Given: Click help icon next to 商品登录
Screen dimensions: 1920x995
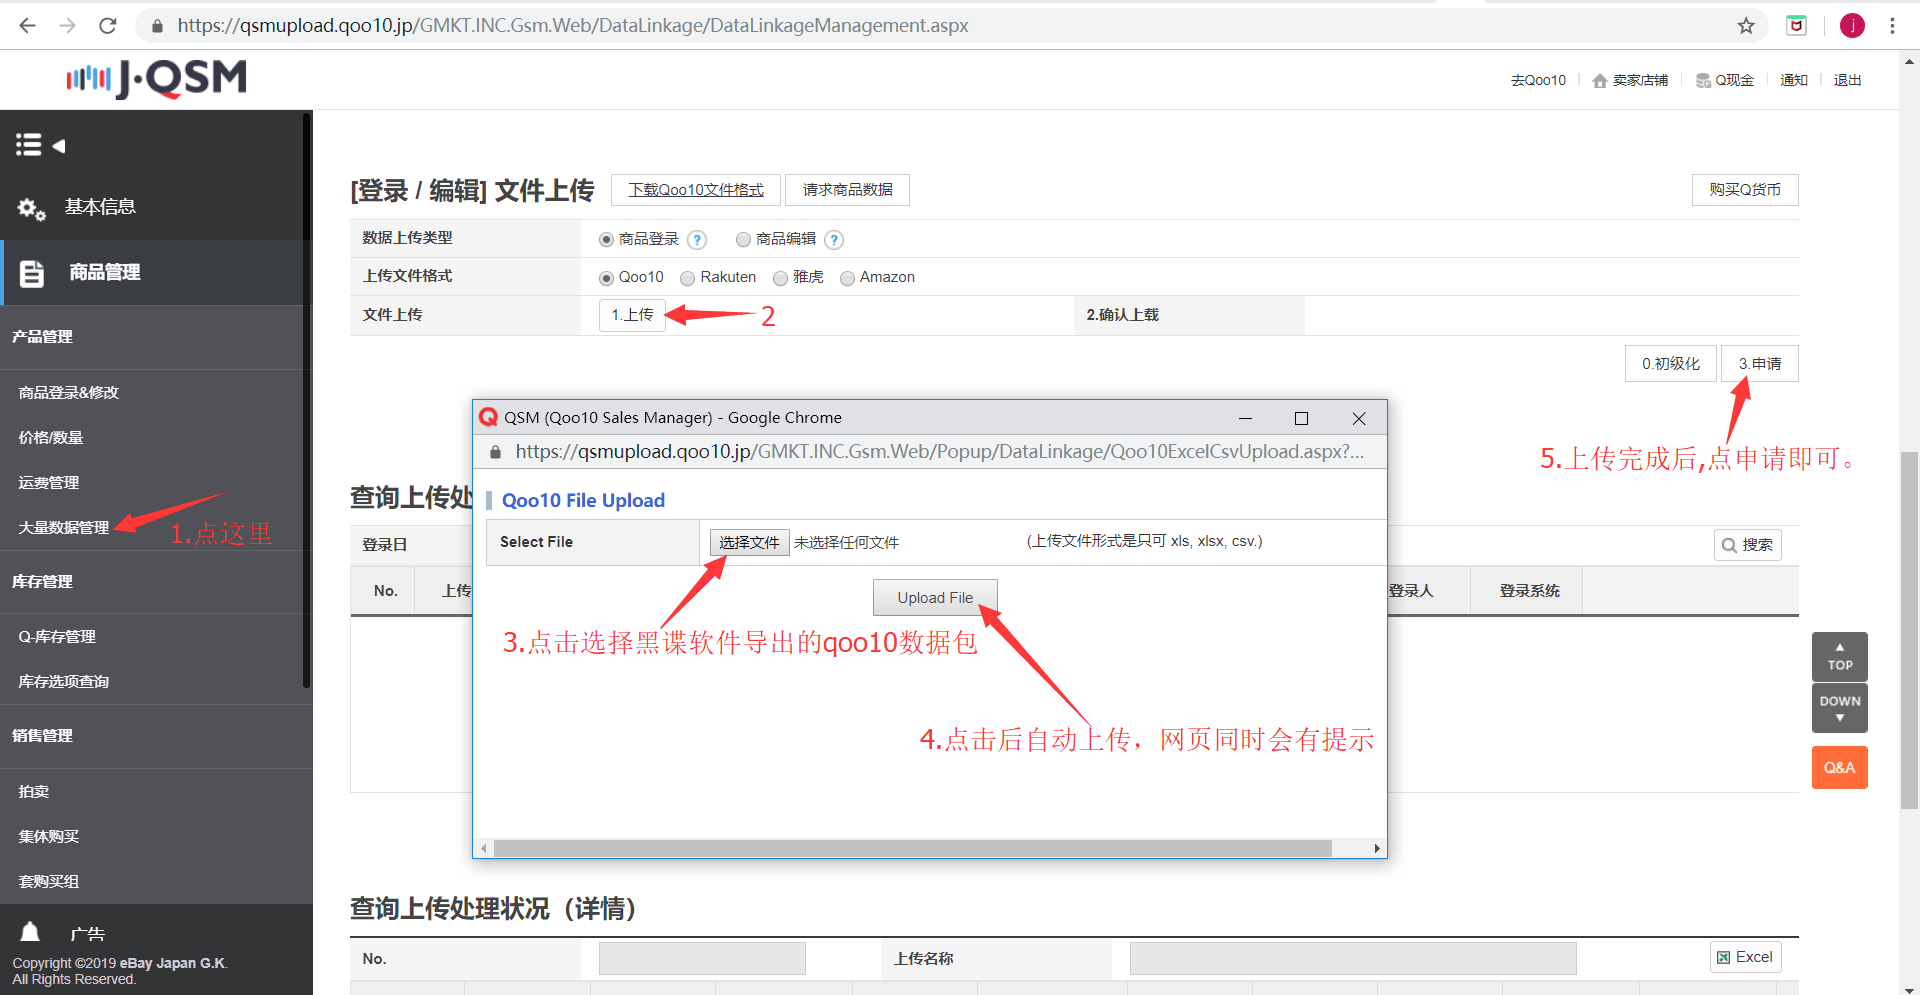Looking at the screenshot, I should point(698,239).
